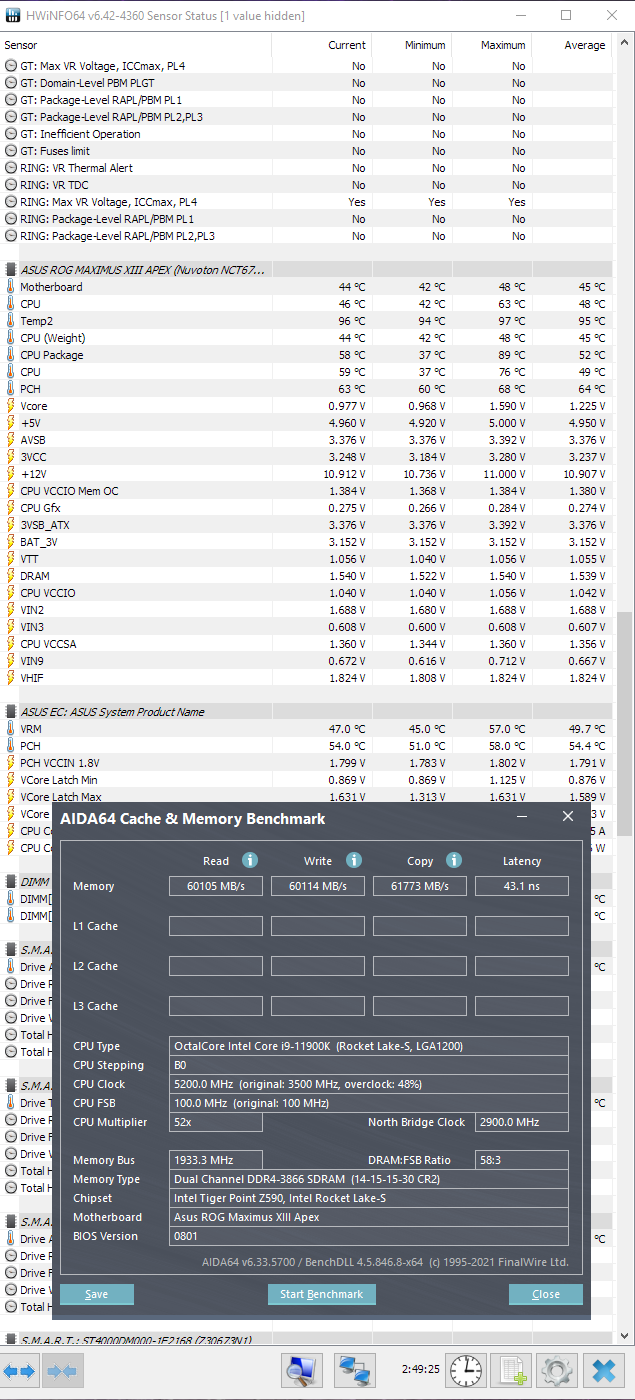
Task: Click the status icon beside RING: VR TDC
Action: pyautogui.click(x=10, y=185)
